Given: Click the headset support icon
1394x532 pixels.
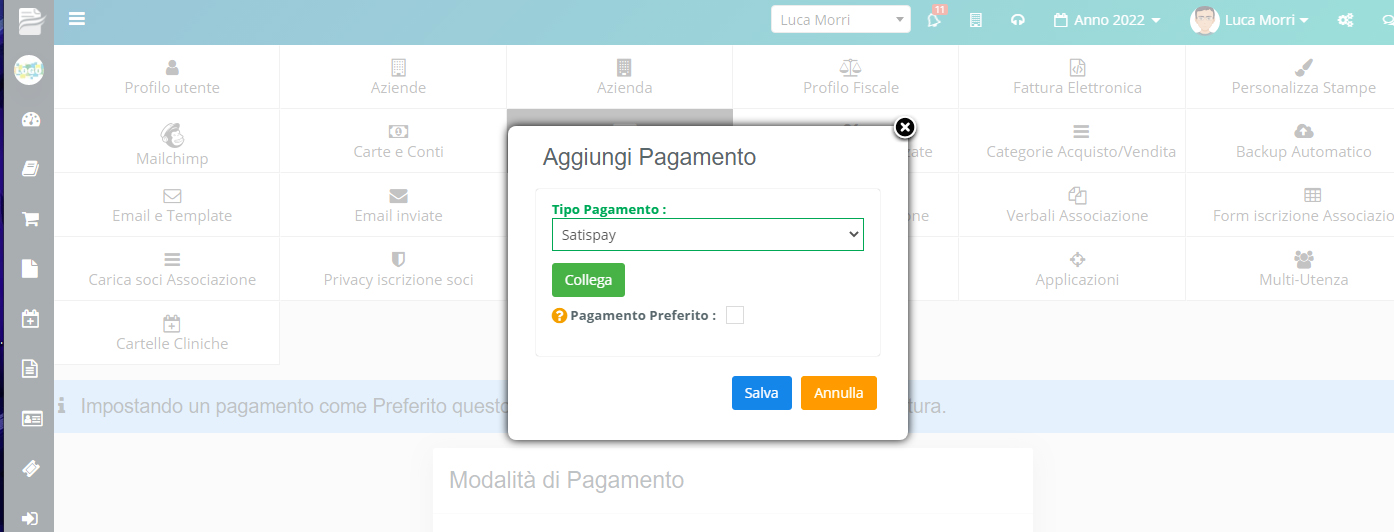Looking at the screenshot, I should pos(1018,20).
